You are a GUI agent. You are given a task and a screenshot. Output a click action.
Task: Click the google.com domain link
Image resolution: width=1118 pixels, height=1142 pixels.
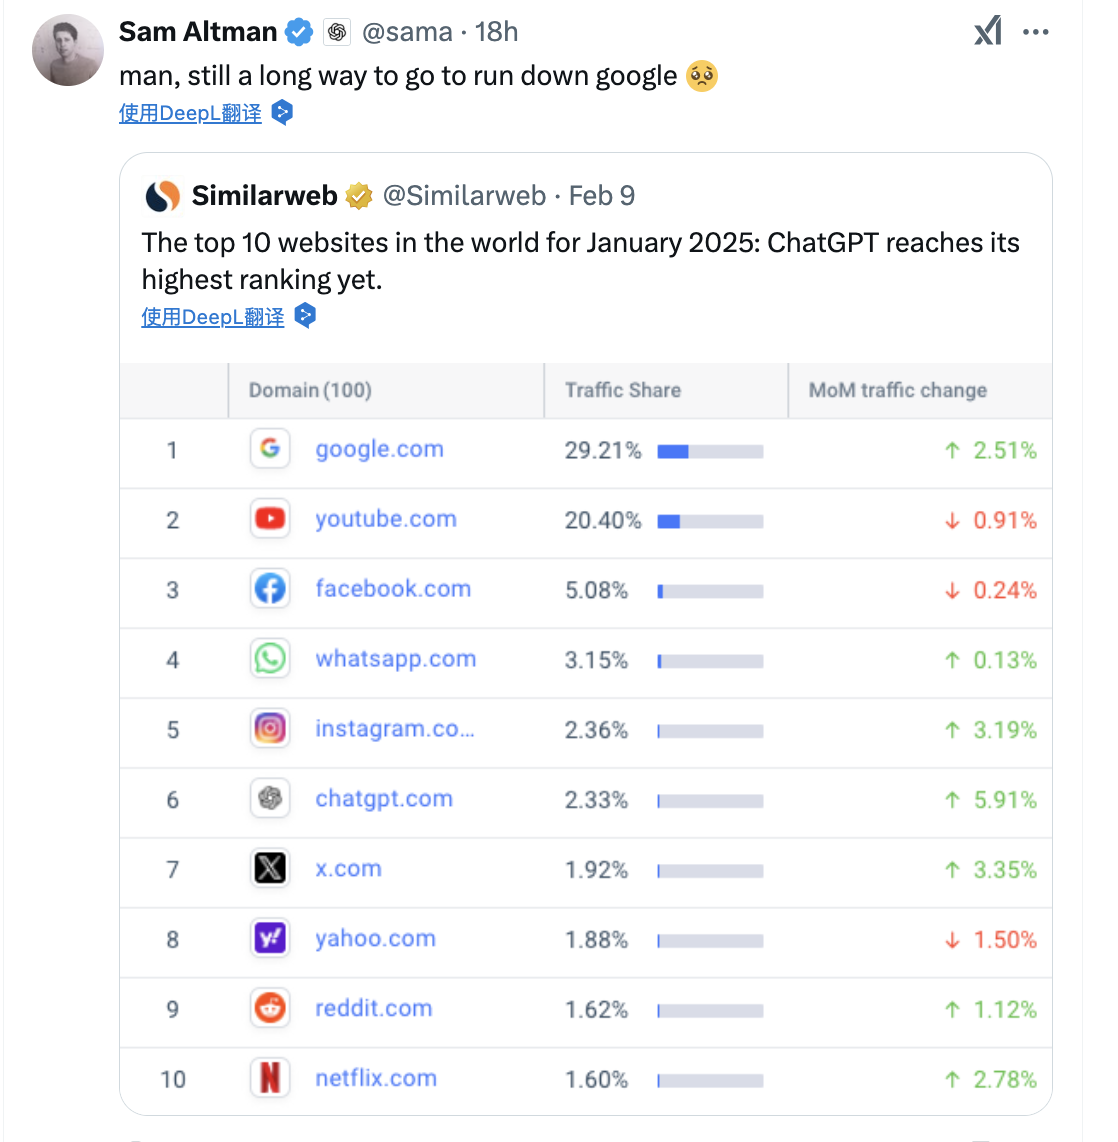point(379,449)
